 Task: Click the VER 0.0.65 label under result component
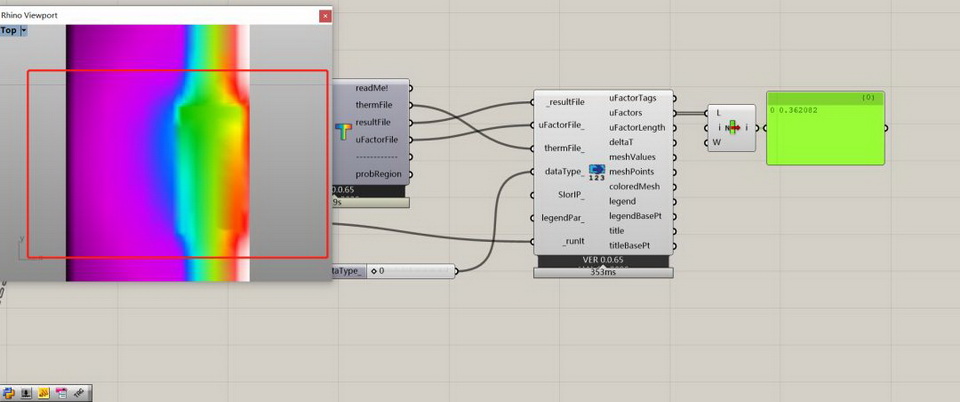tap(602, 260)
